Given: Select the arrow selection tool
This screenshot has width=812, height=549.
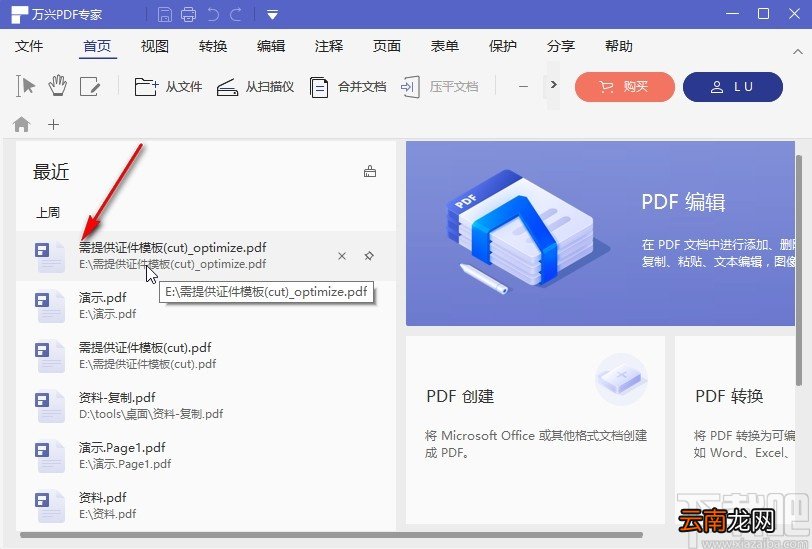Looking at the screenshot, I should (25, 86).
